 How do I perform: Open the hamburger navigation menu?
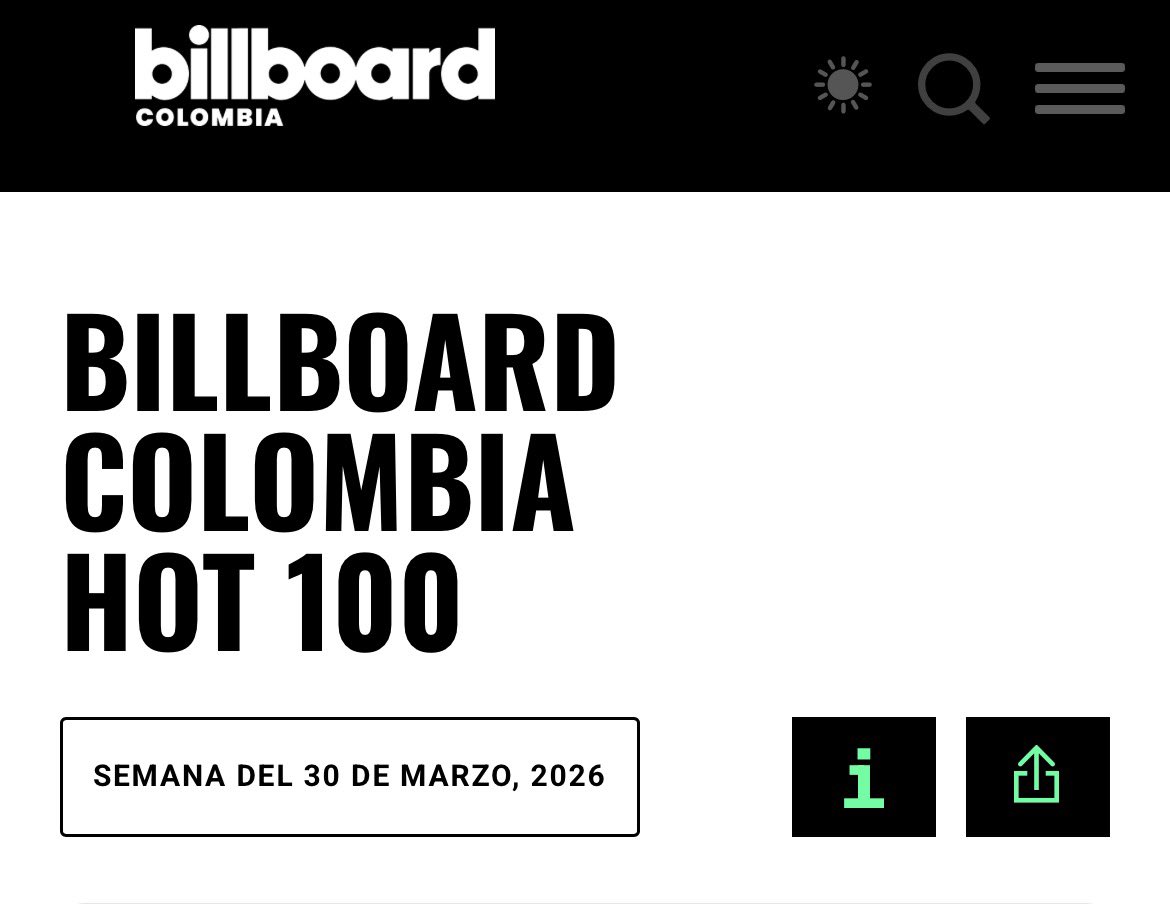click(1079, 88)
